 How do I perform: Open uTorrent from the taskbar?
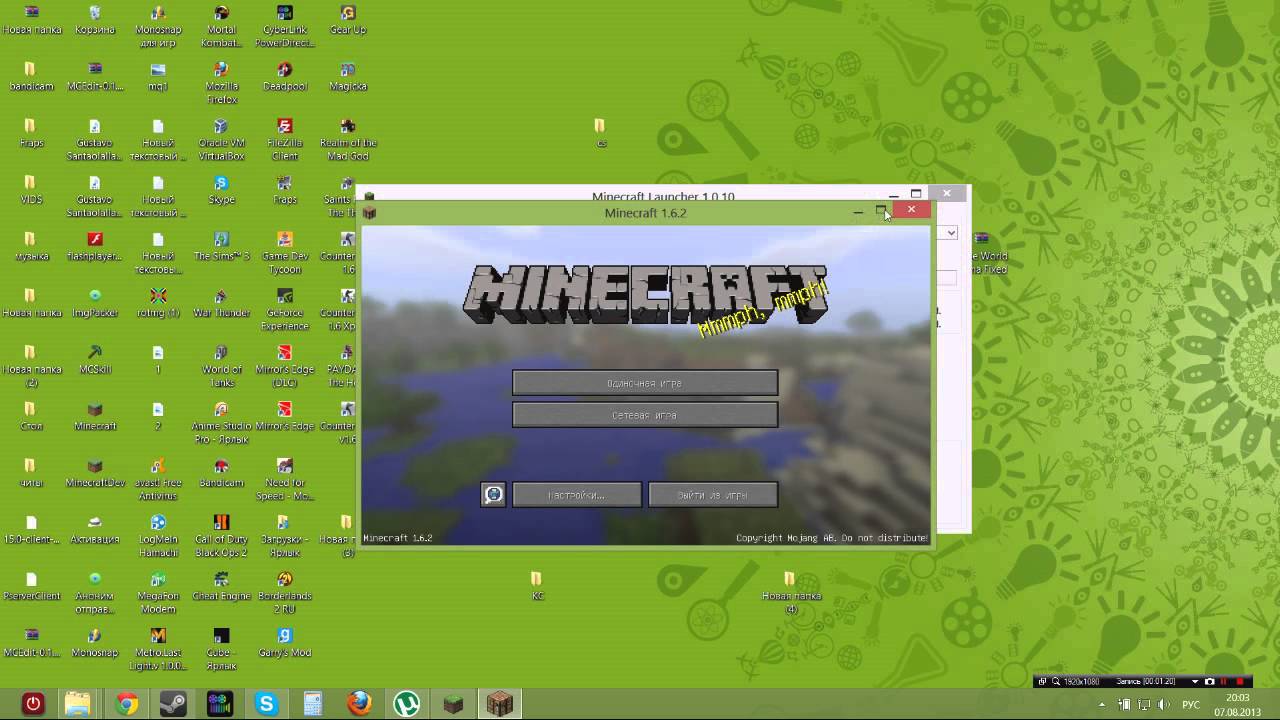(x=406, y=704)
